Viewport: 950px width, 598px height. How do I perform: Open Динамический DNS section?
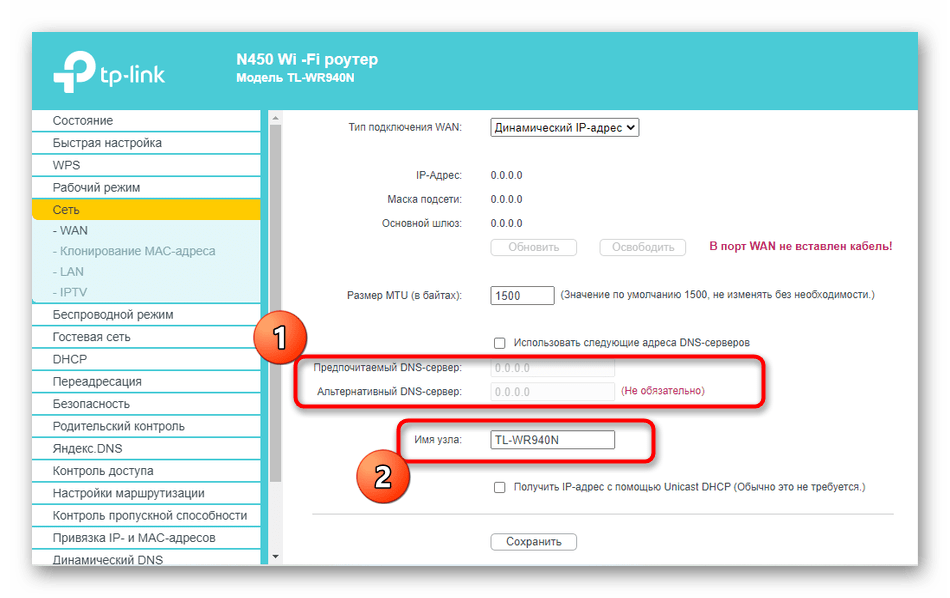pos(146,559)
